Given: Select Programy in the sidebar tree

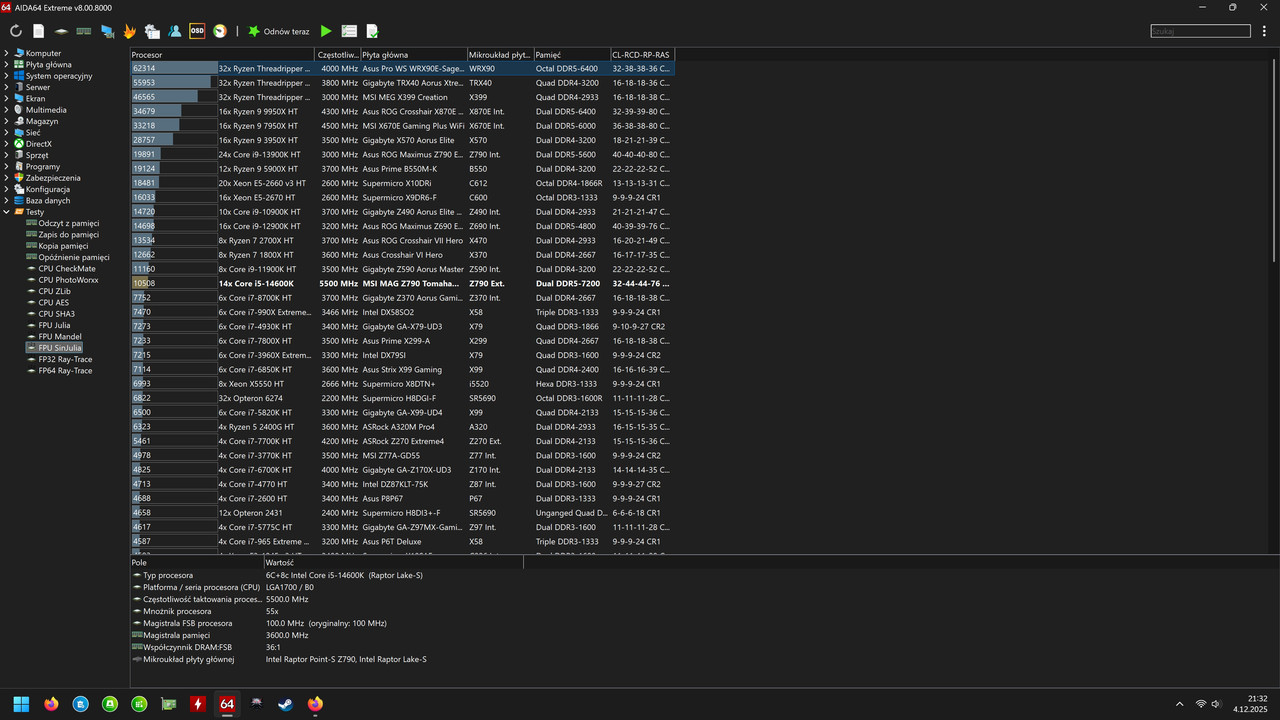Looking at the screenshot, I should 43,166.
